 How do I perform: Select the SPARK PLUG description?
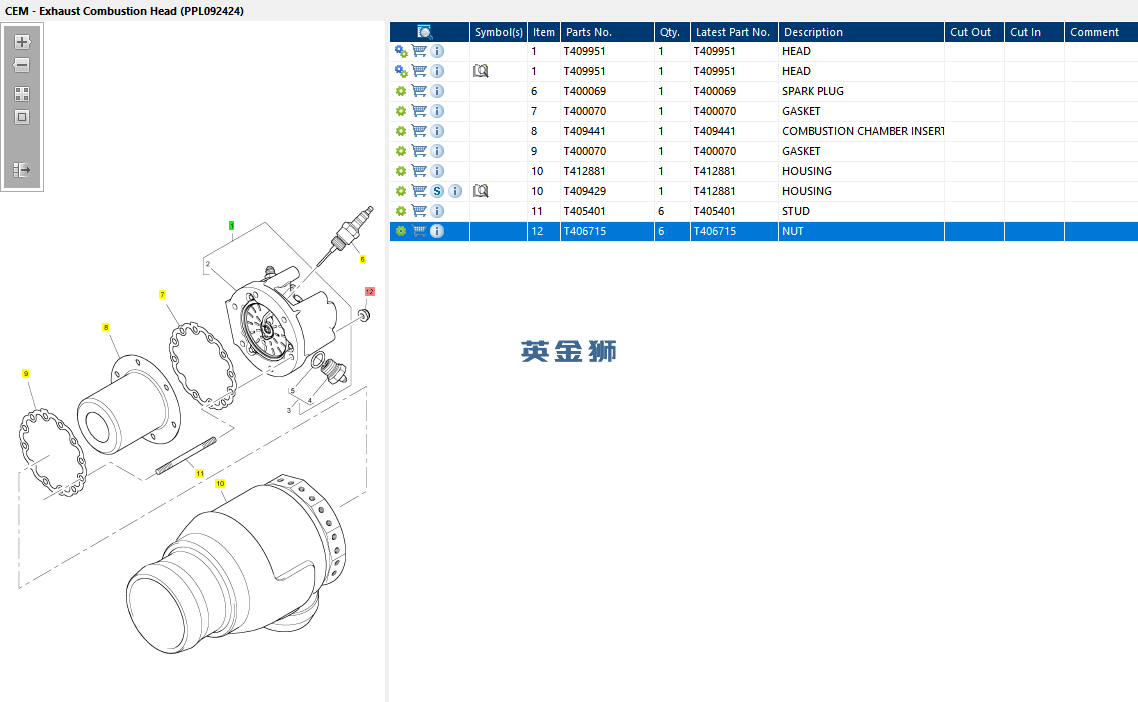click(813, 91)
